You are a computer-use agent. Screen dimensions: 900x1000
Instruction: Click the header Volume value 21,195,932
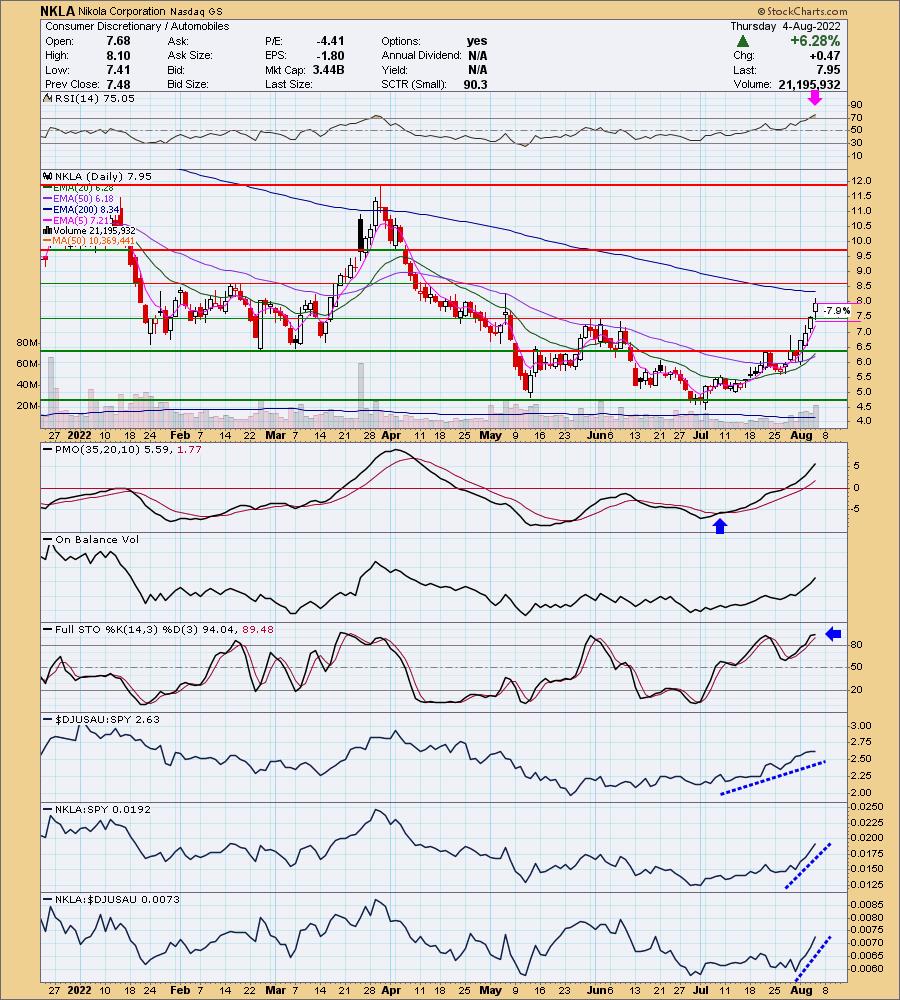[x=809, y=84]
